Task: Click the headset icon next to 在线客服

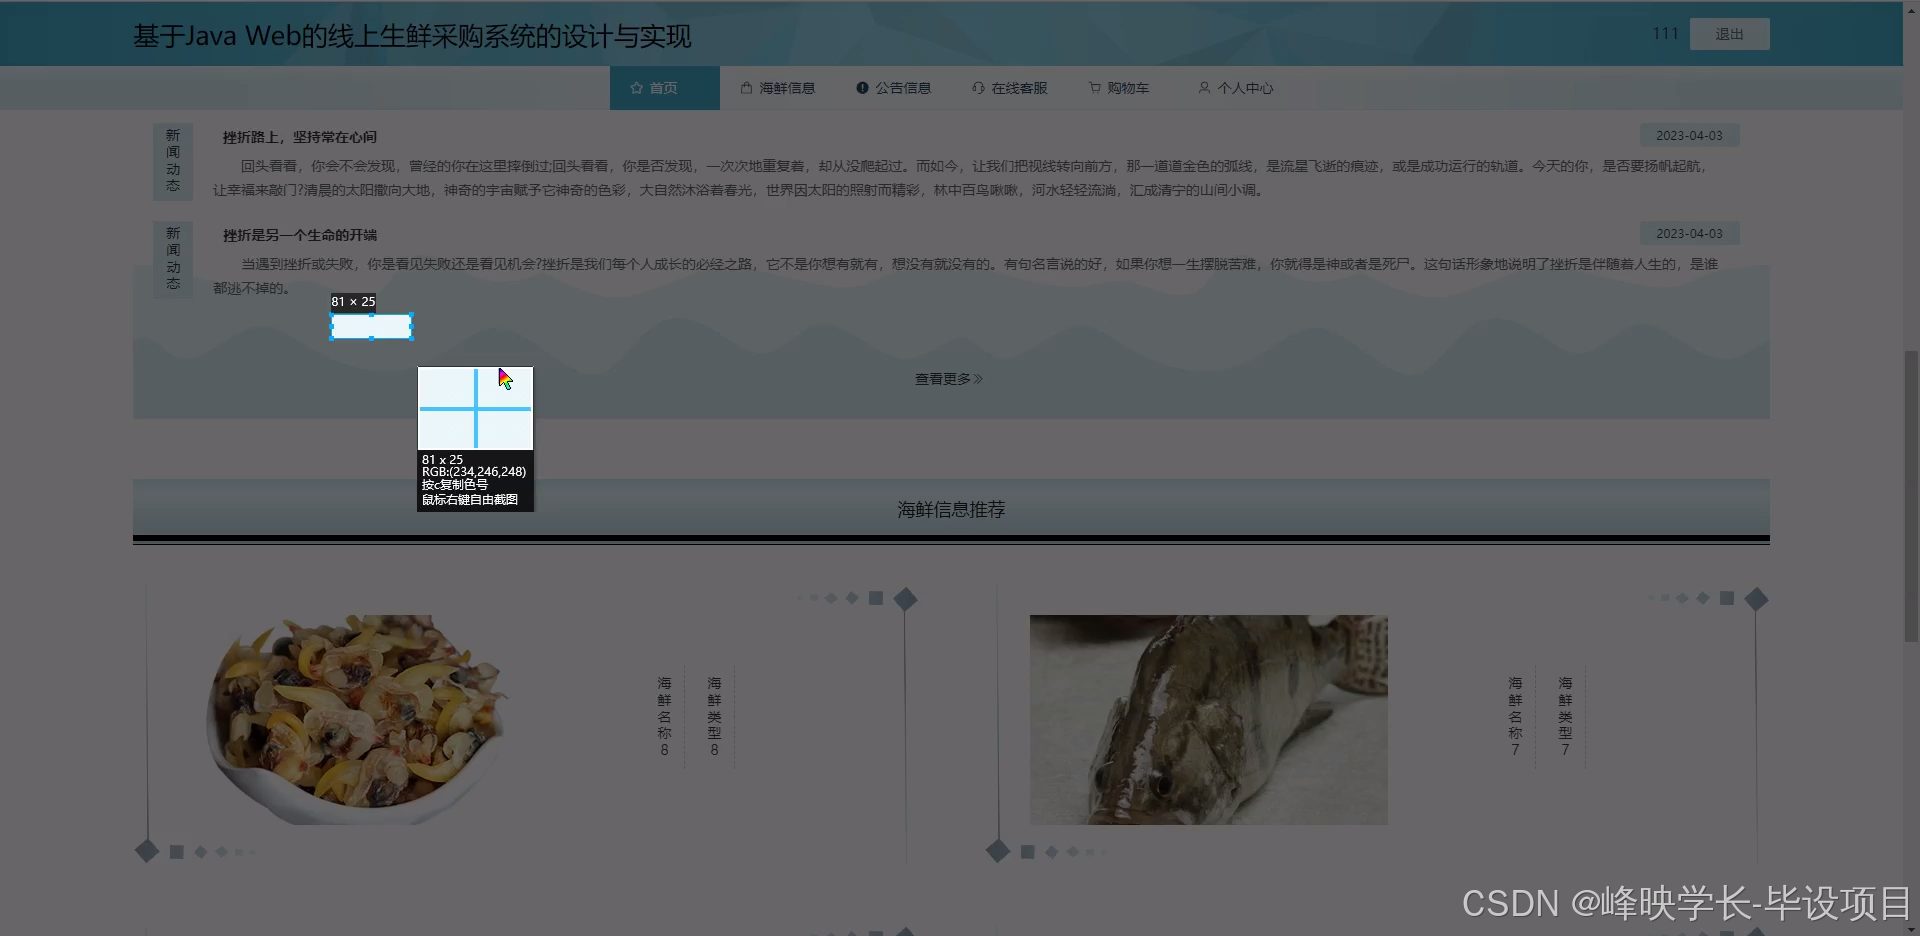Action: (978, 88)
